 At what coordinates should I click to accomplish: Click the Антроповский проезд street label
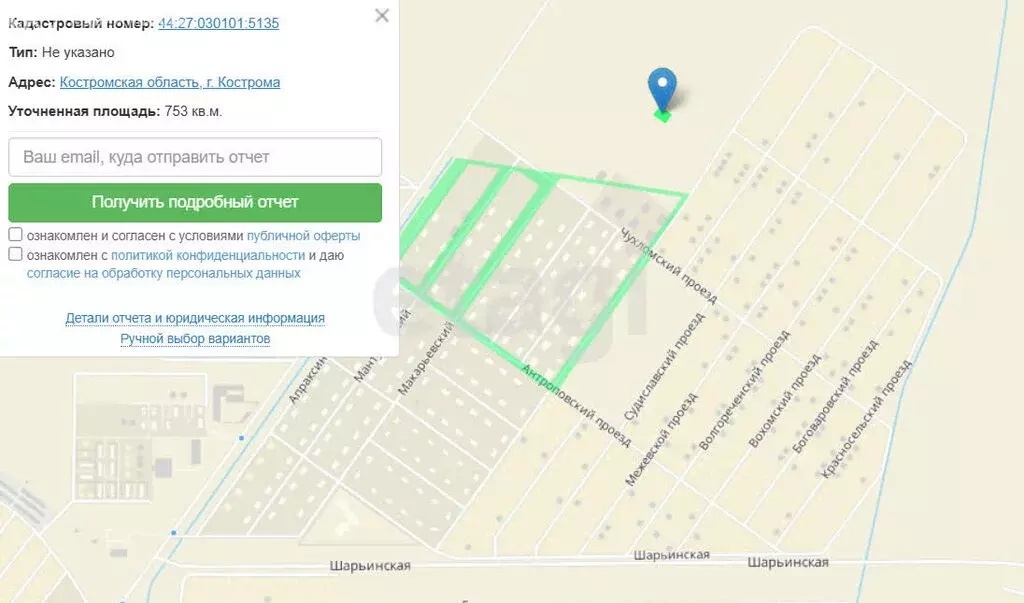[x=576, y=405]
